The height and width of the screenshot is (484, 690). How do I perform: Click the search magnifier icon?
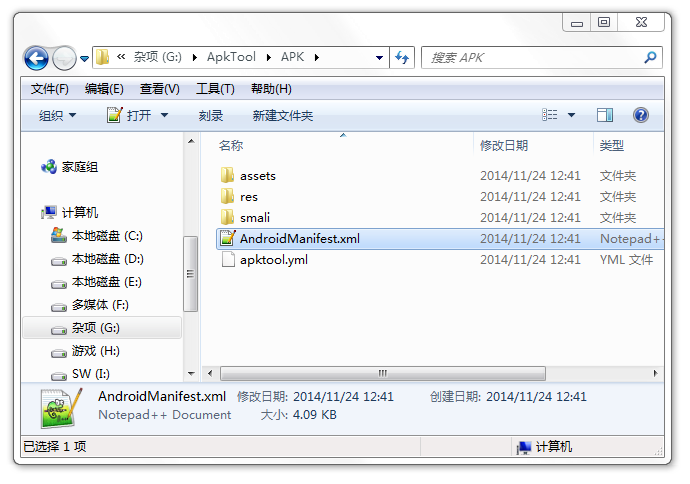point(650,58)
